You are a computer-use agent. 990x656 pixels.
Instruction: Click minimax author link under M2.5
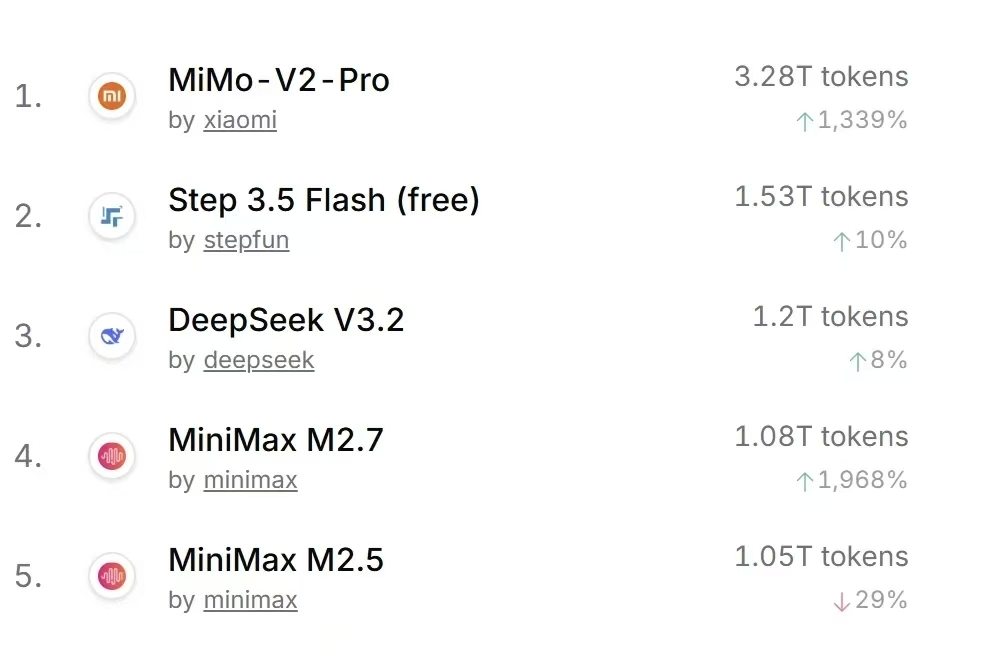(x=250, y=601)
